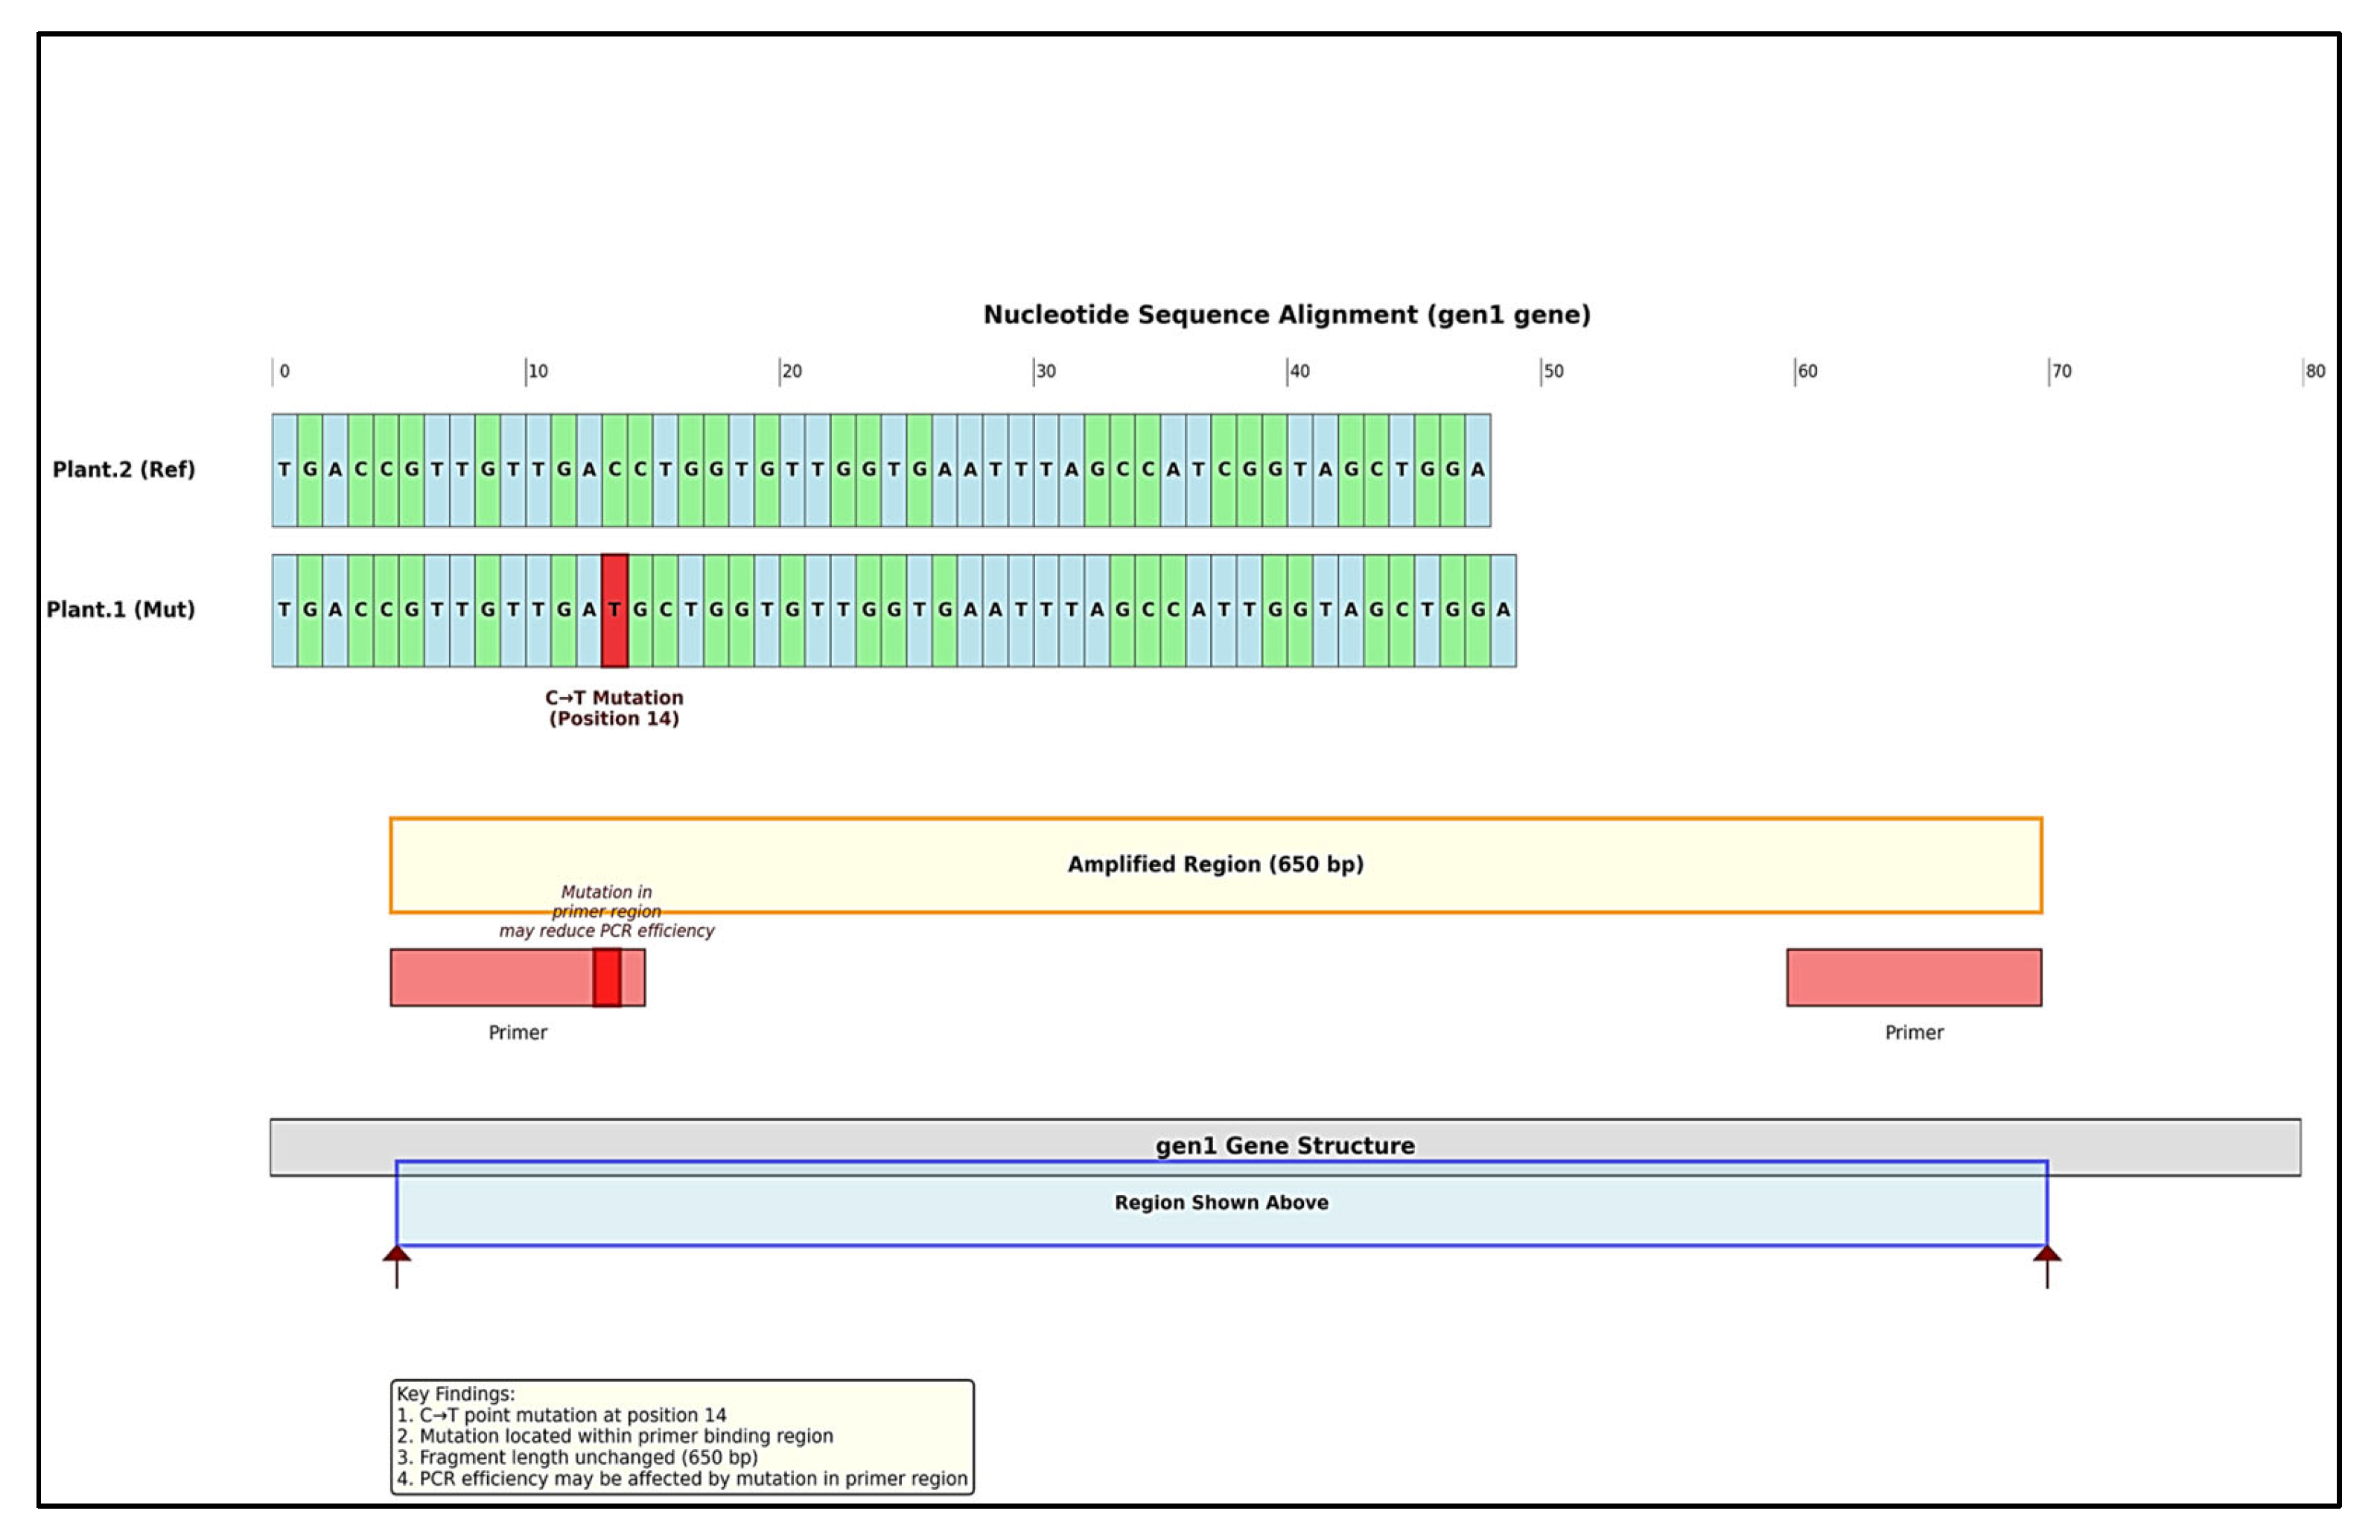Click the ruler tick labeled 10
2380x1540 pixels.
536,371
